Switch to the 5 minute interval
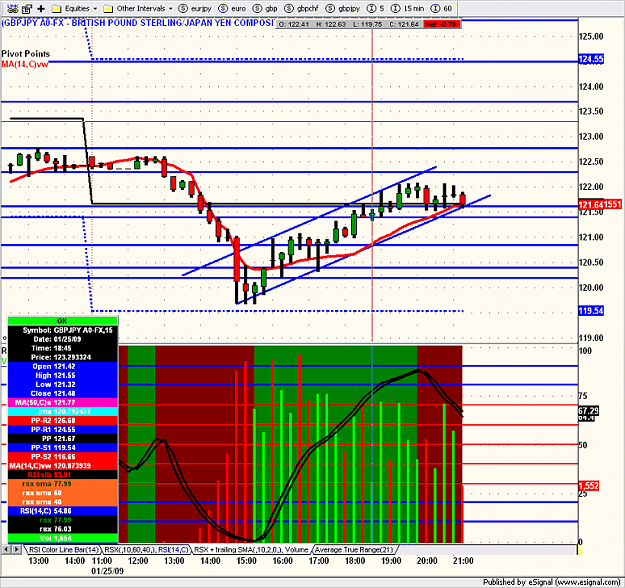This screenshot has width=625, height=588. click(376, 8)
